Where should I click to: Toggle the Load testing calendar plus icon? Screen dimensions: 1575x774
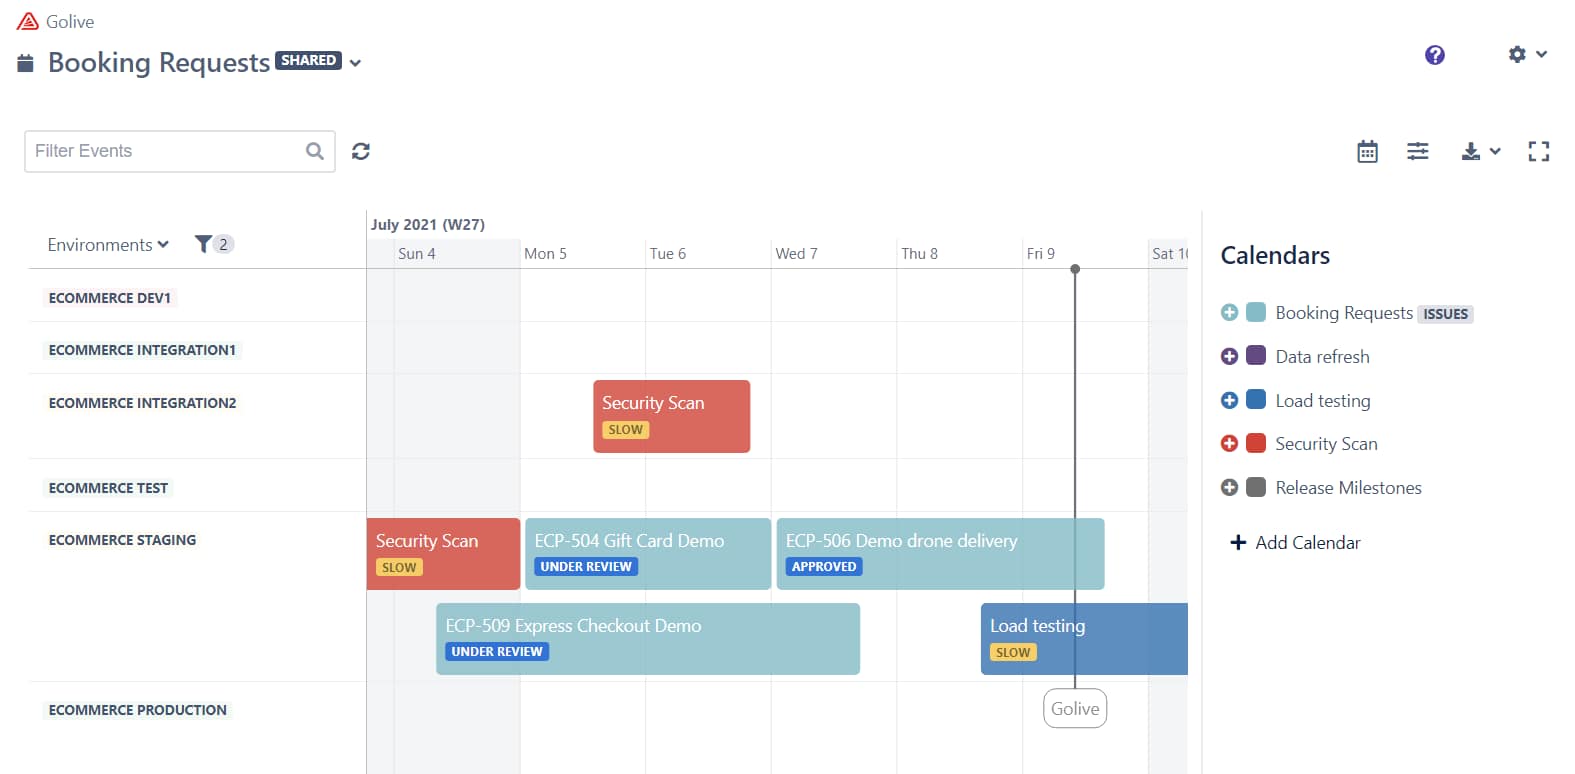coord(1229,400)
